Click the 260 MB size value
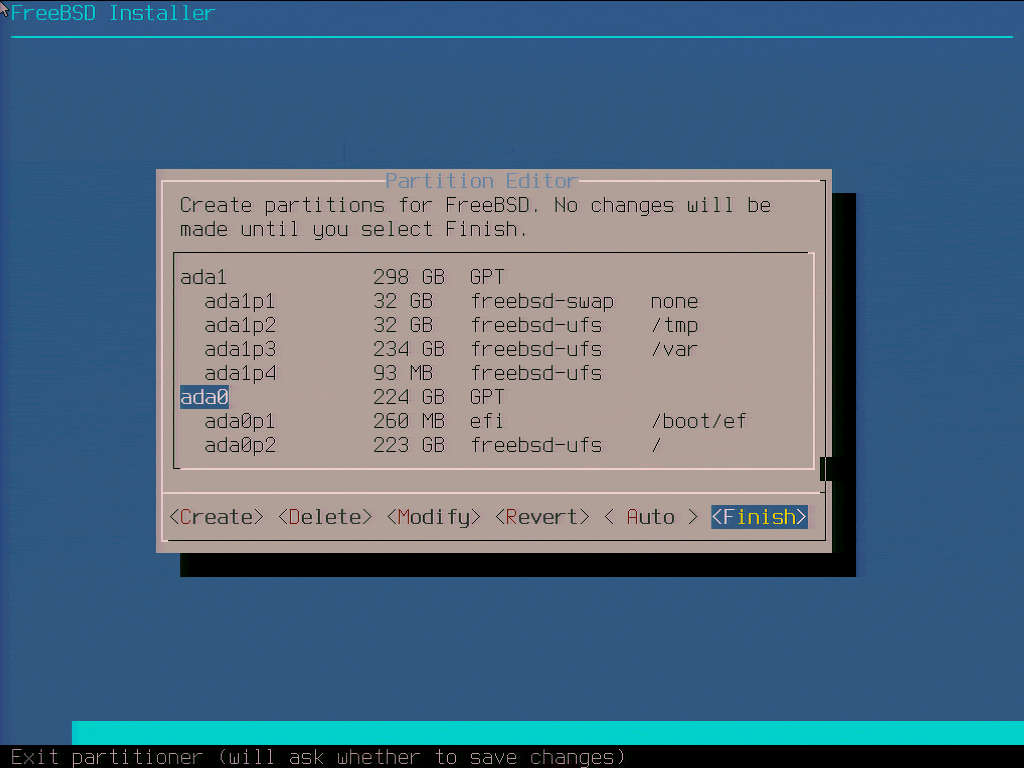The width and height of the screenshot is (1024, 768). click(409, 421)
